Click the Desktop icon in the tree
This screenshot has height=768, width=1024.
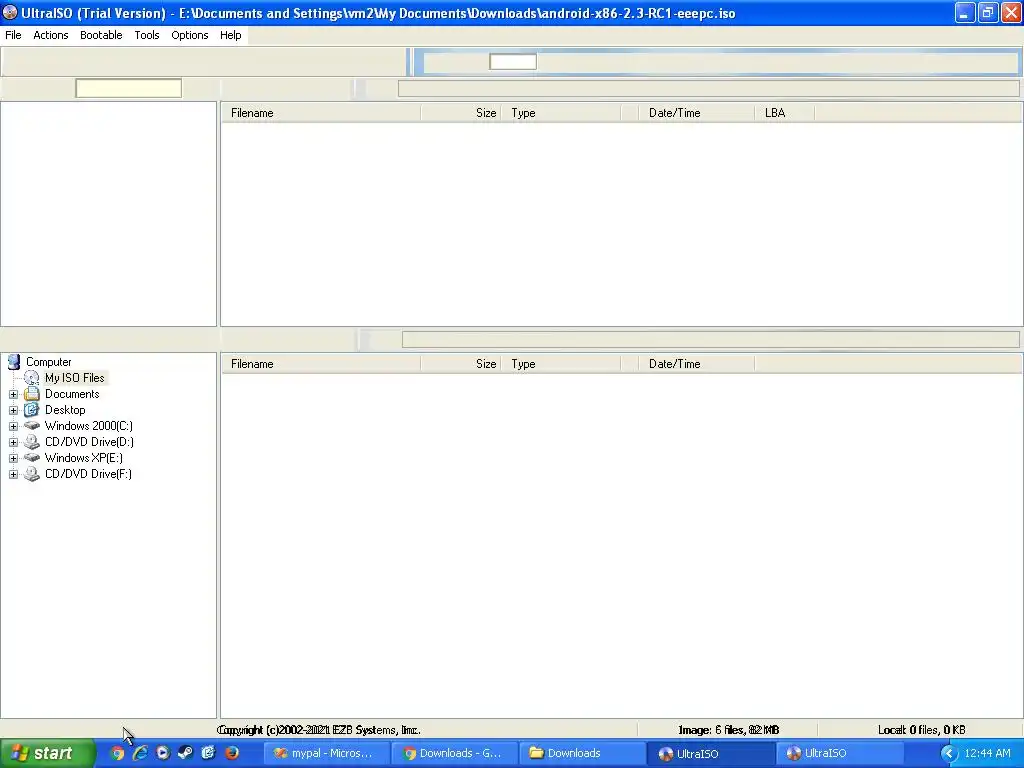coord(31,410)
